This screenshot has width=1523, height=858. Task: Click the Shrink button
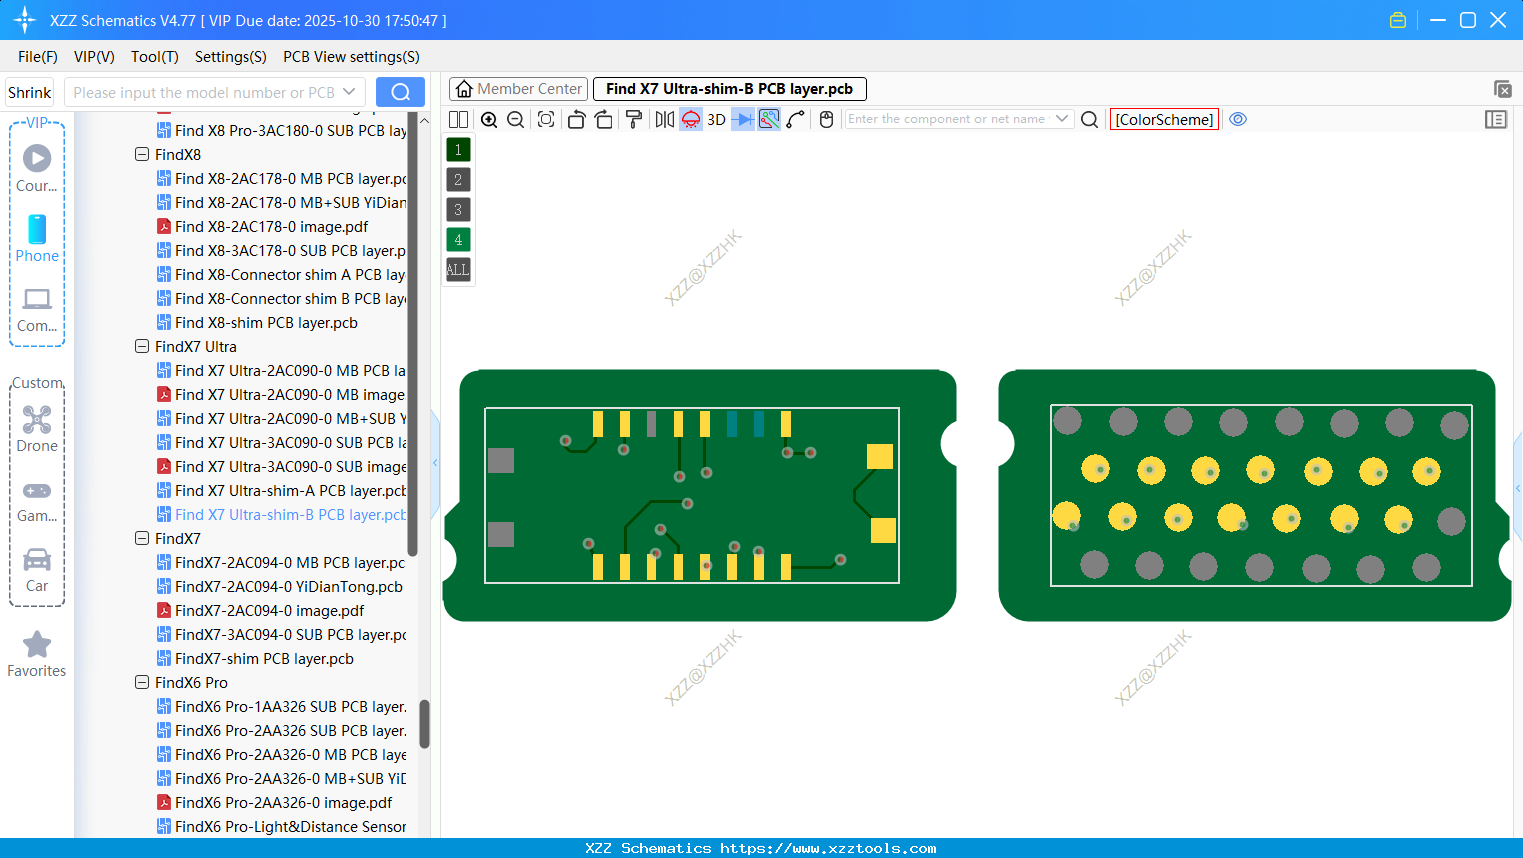coord(30,92)
